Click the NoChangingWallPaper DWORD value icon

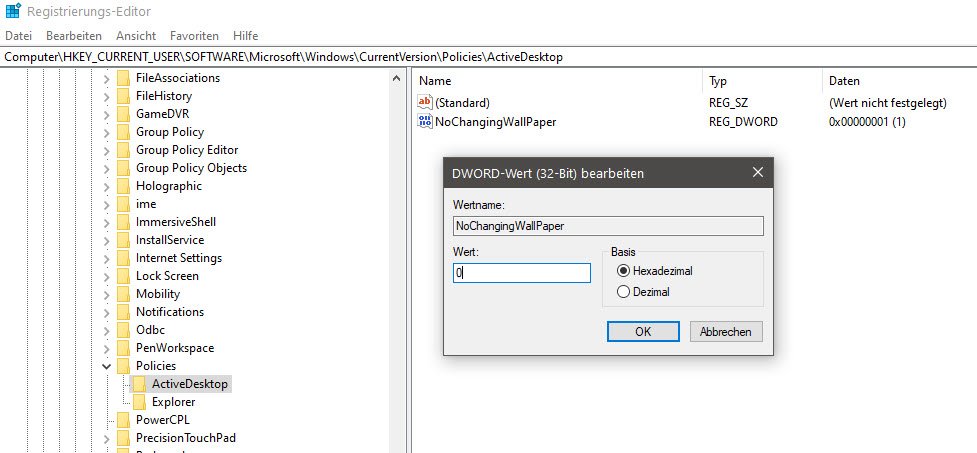(x=425, y=122)
